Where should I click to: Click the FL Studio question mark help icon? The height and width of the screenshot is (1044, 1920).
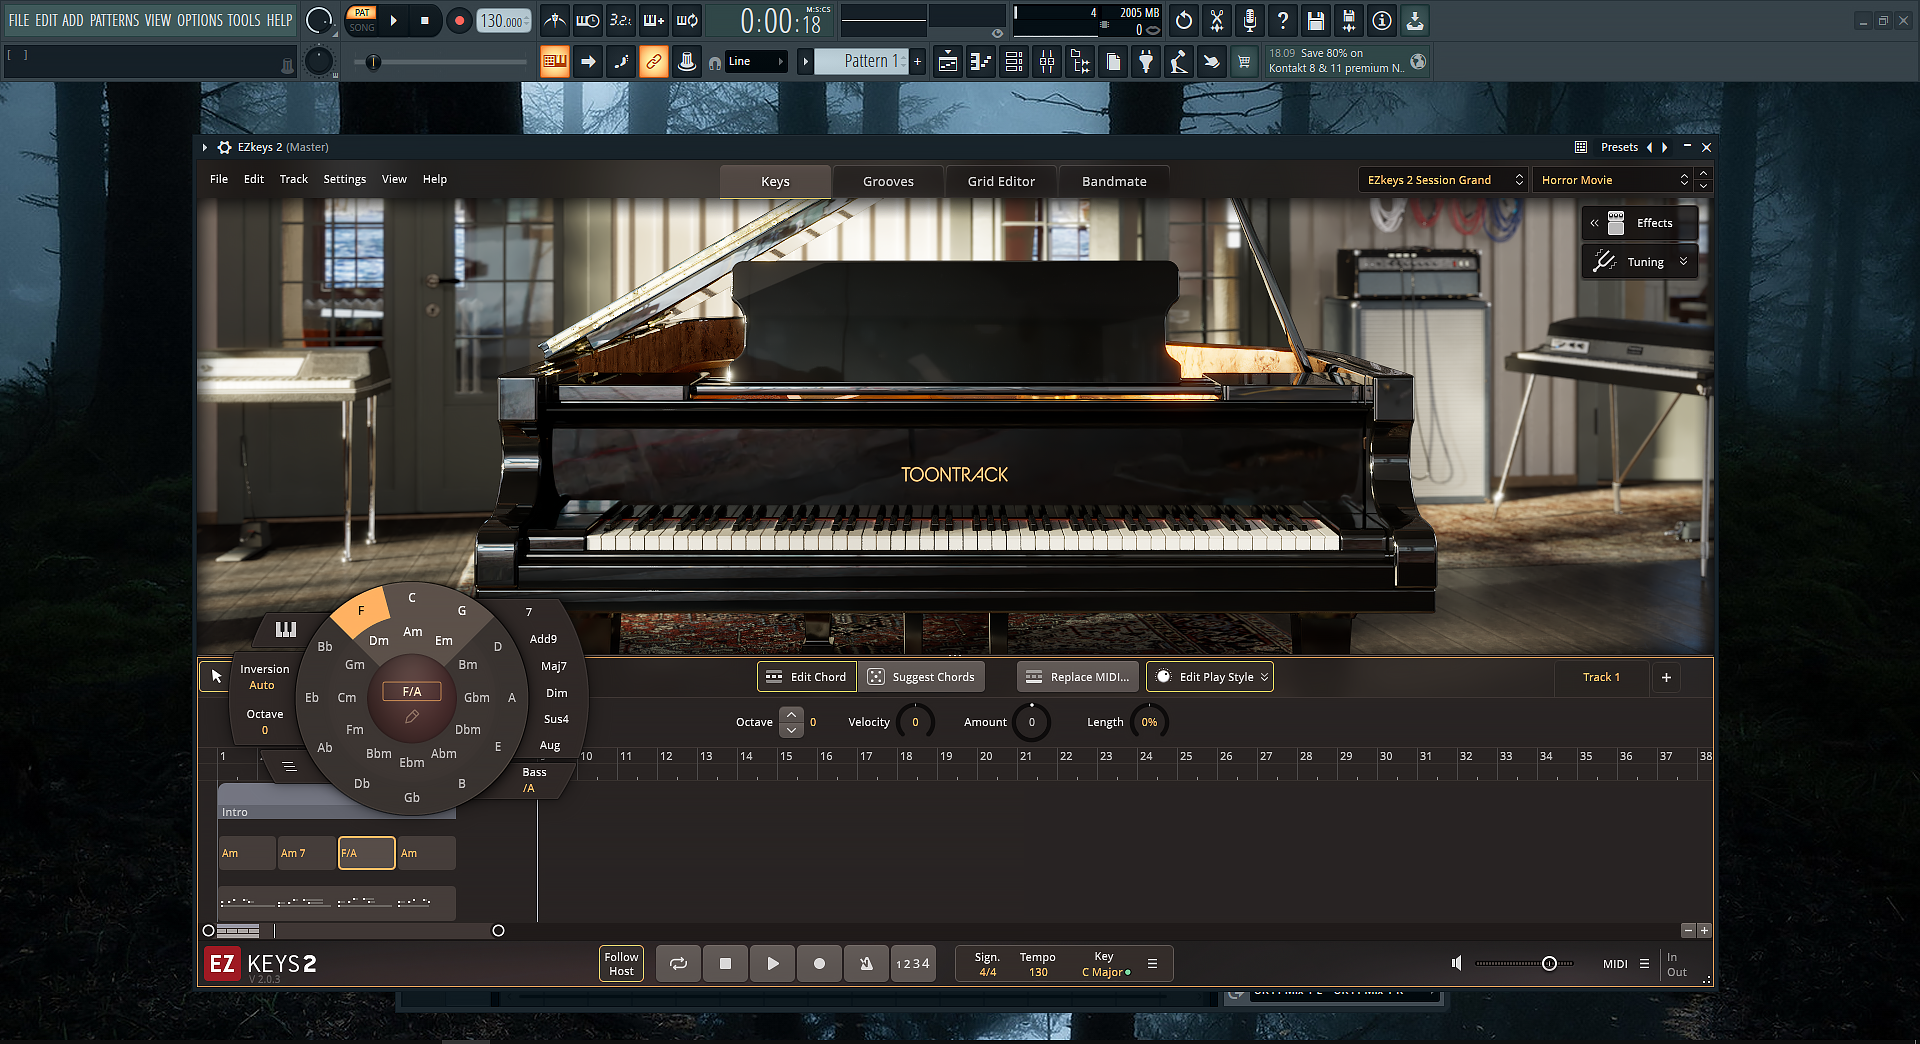pos(1283,20)
